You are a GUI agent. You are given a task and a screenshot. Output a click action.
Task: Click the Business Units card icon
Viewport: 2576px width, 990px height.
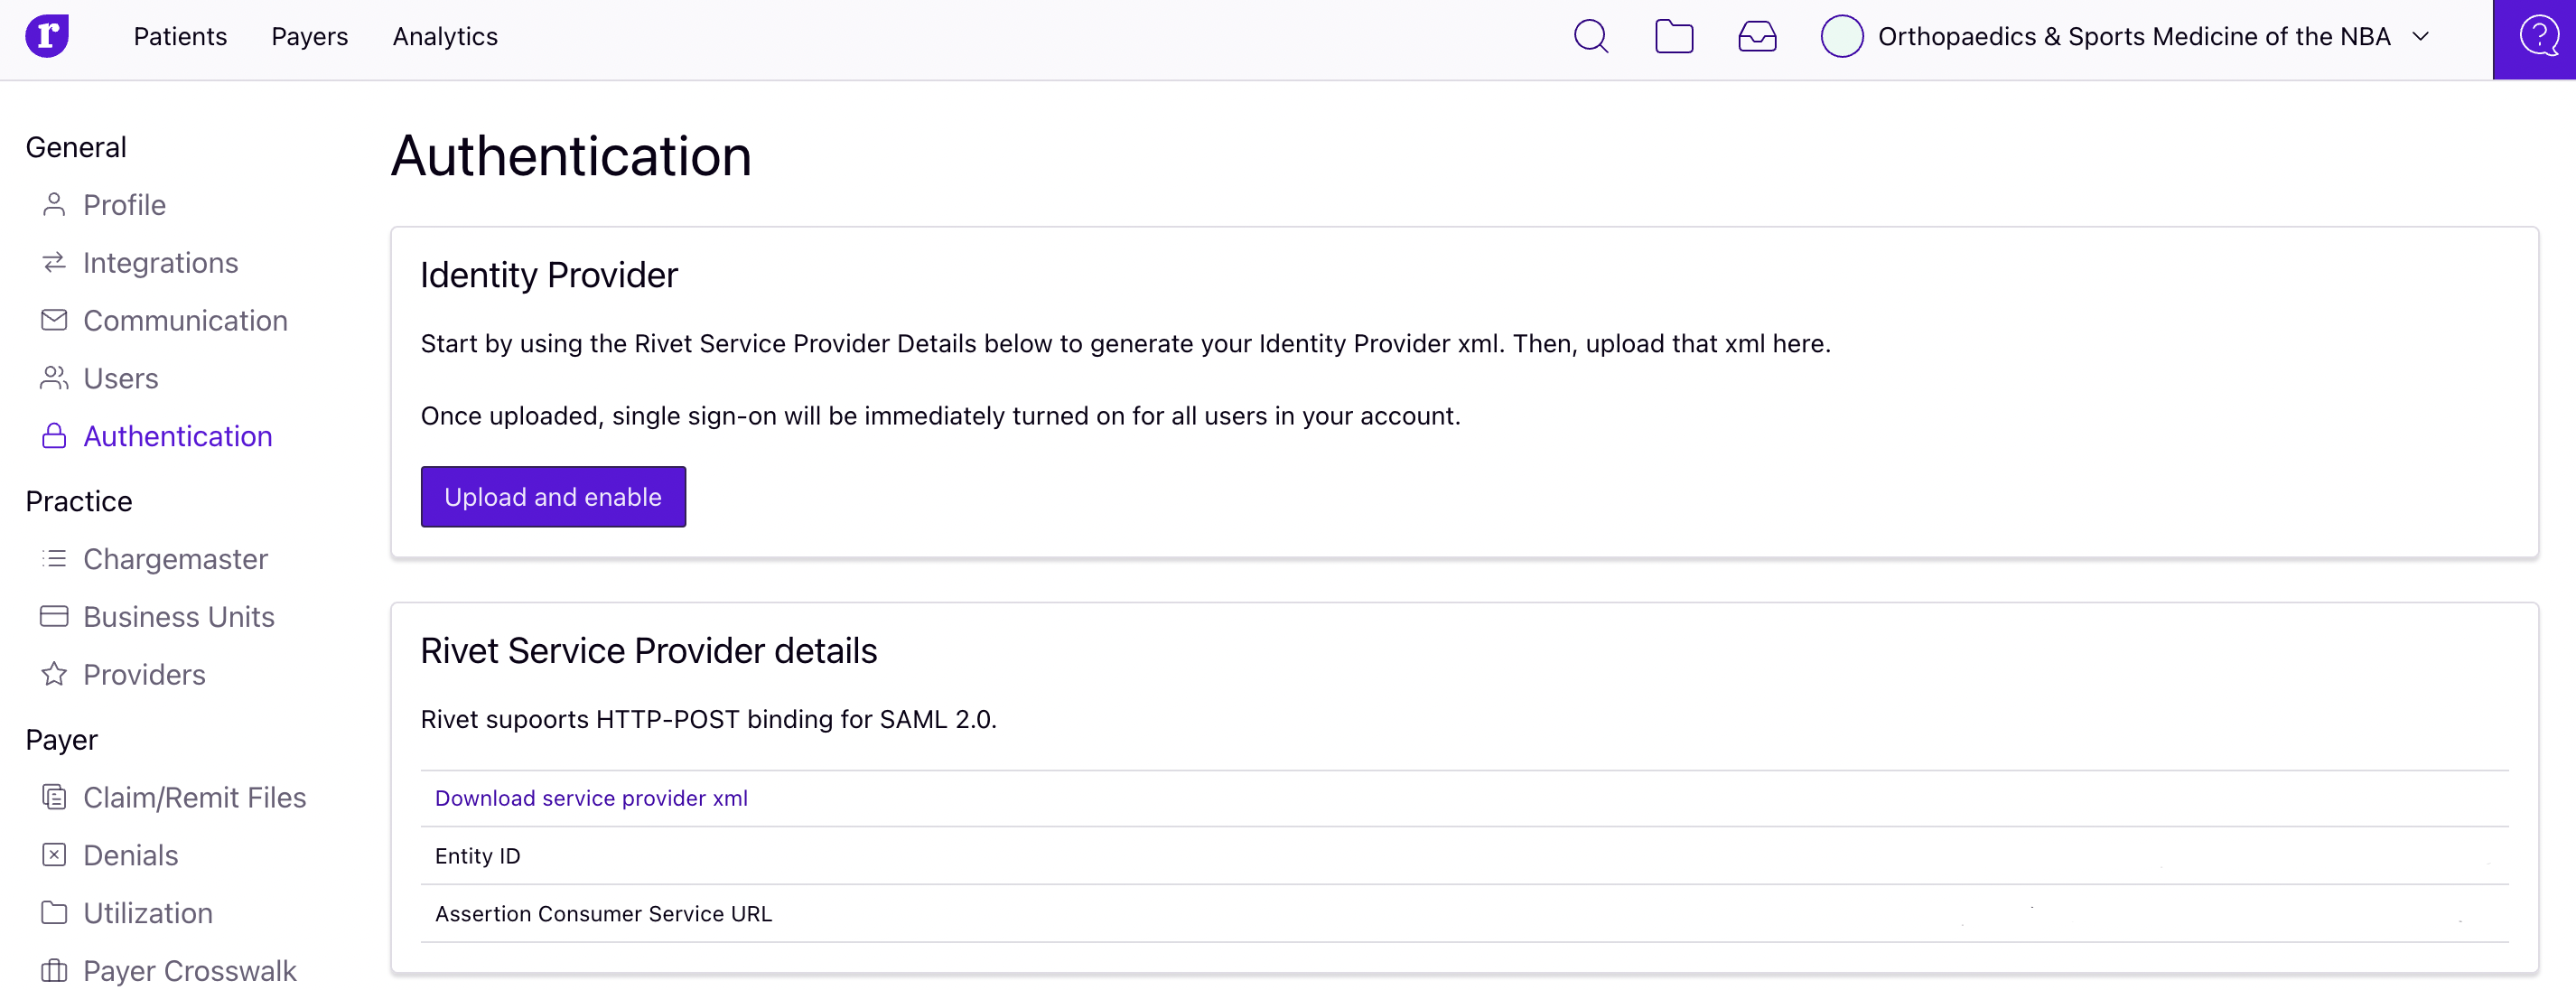pos(54,617)
